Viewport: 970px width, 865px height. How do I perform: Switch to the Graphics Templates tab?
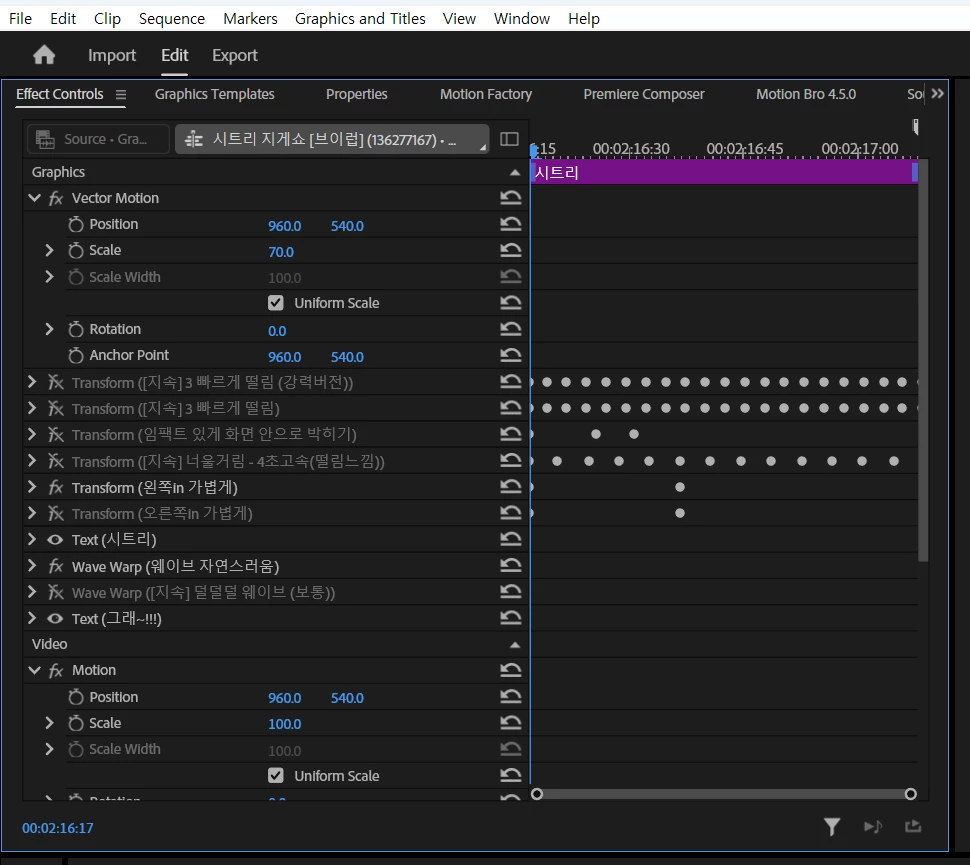(214, 94)
